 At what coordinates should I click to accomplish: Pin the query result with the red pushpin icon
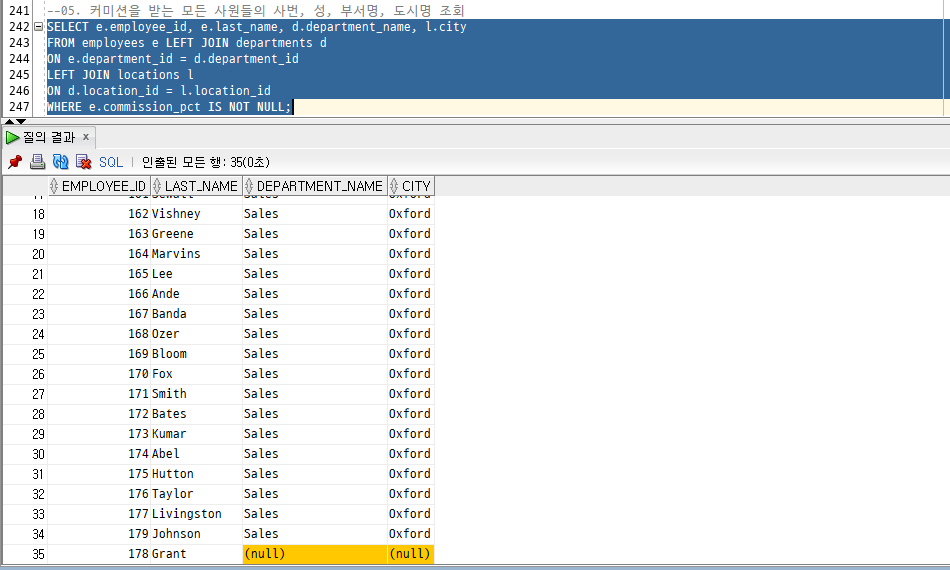tap(15, 162)
